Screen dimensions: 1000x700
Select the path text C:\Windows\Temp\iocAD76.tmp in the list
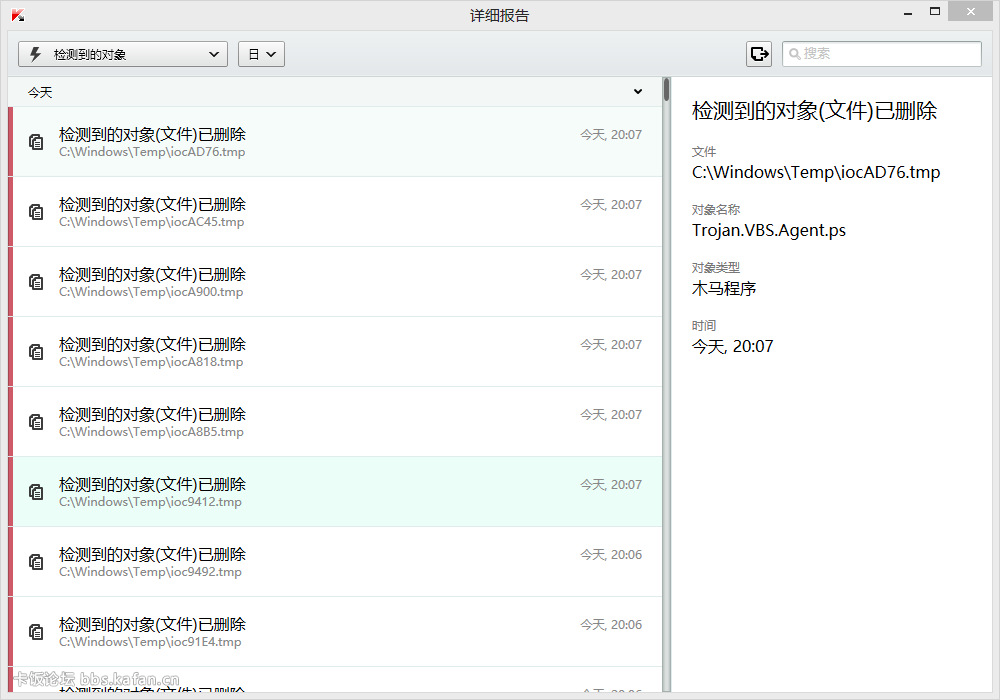152,152
